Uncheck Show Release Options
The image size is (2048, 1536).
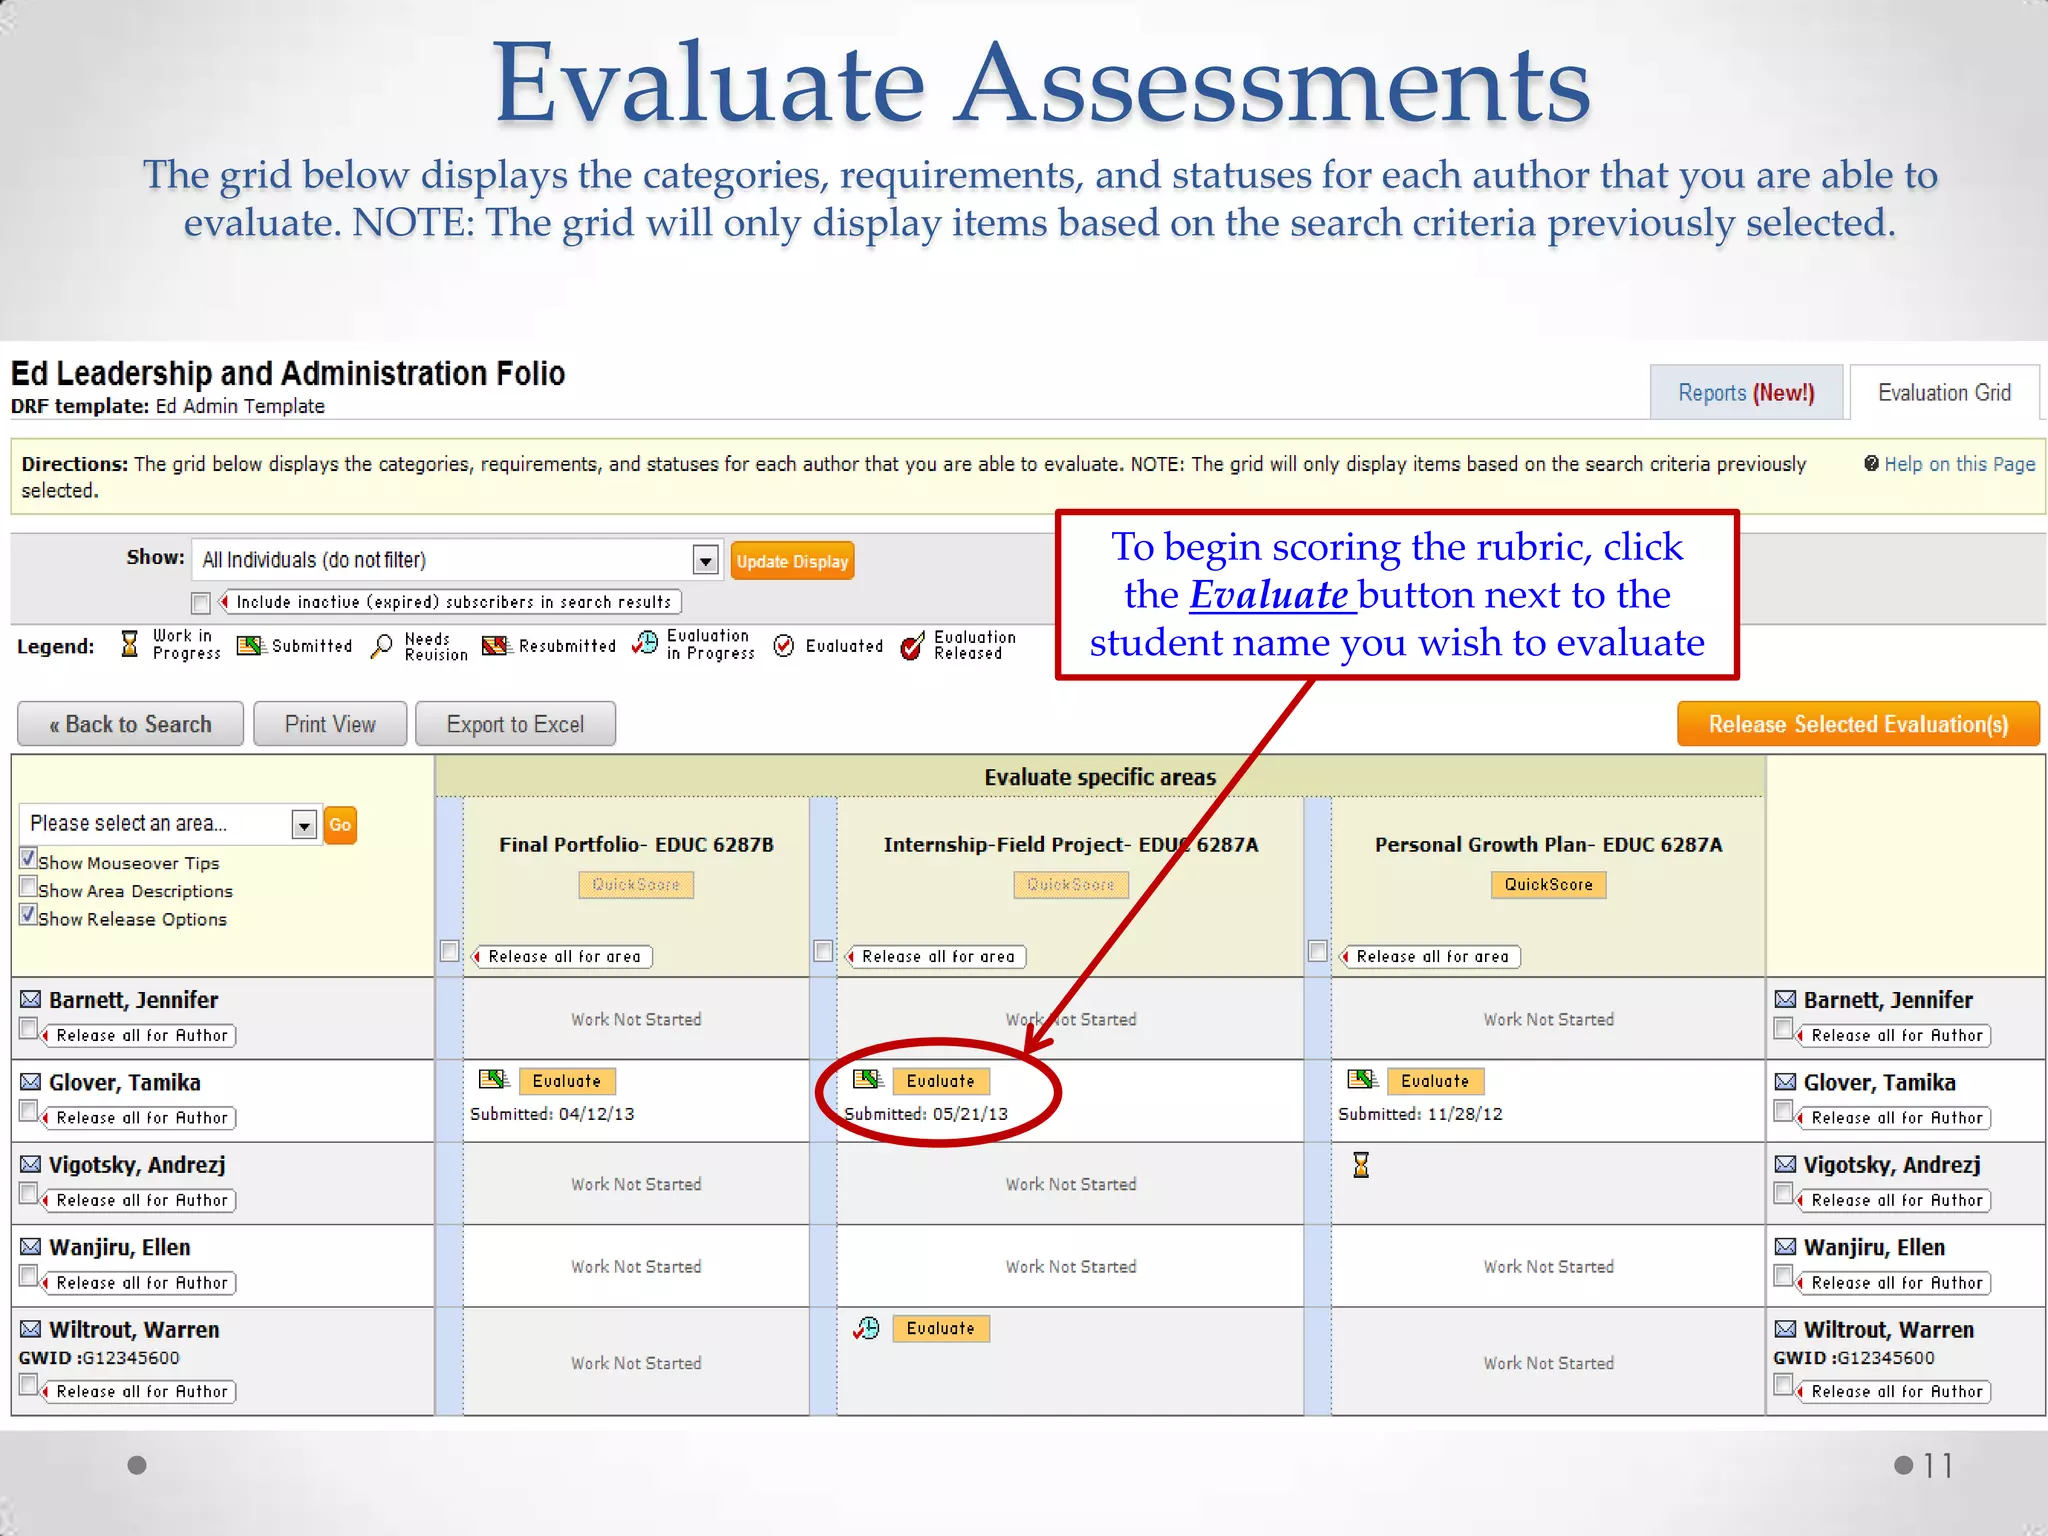pyautogui.click(x=29, y=914)
